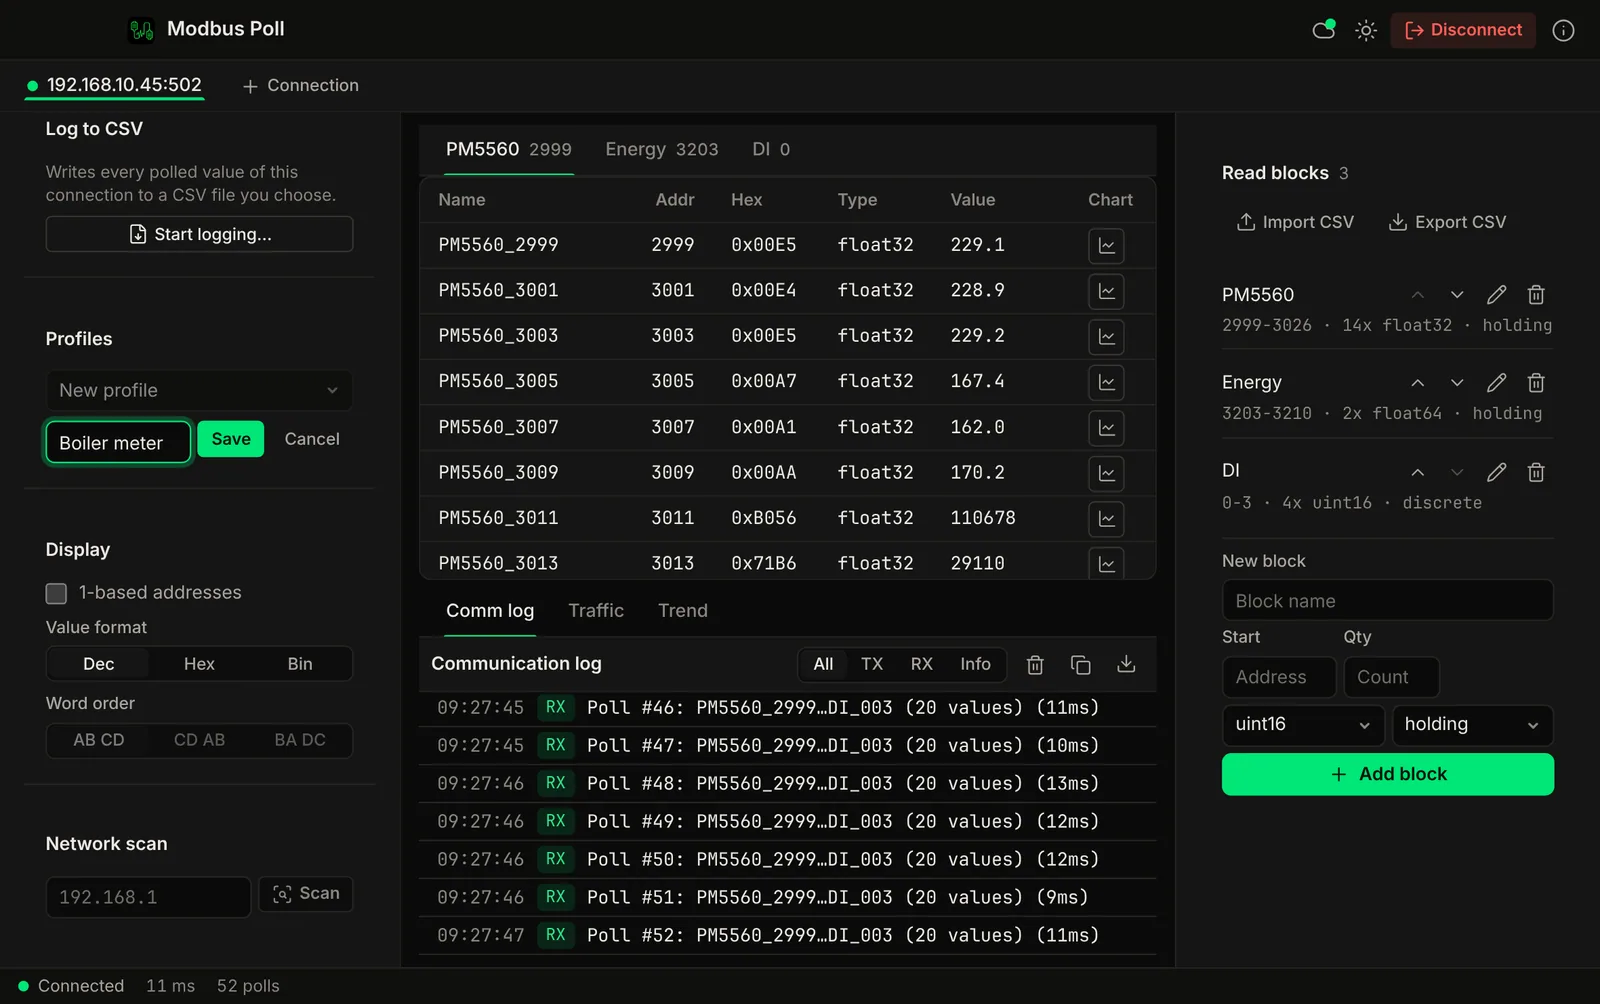Open the New profile dropdown

[199, 391]
